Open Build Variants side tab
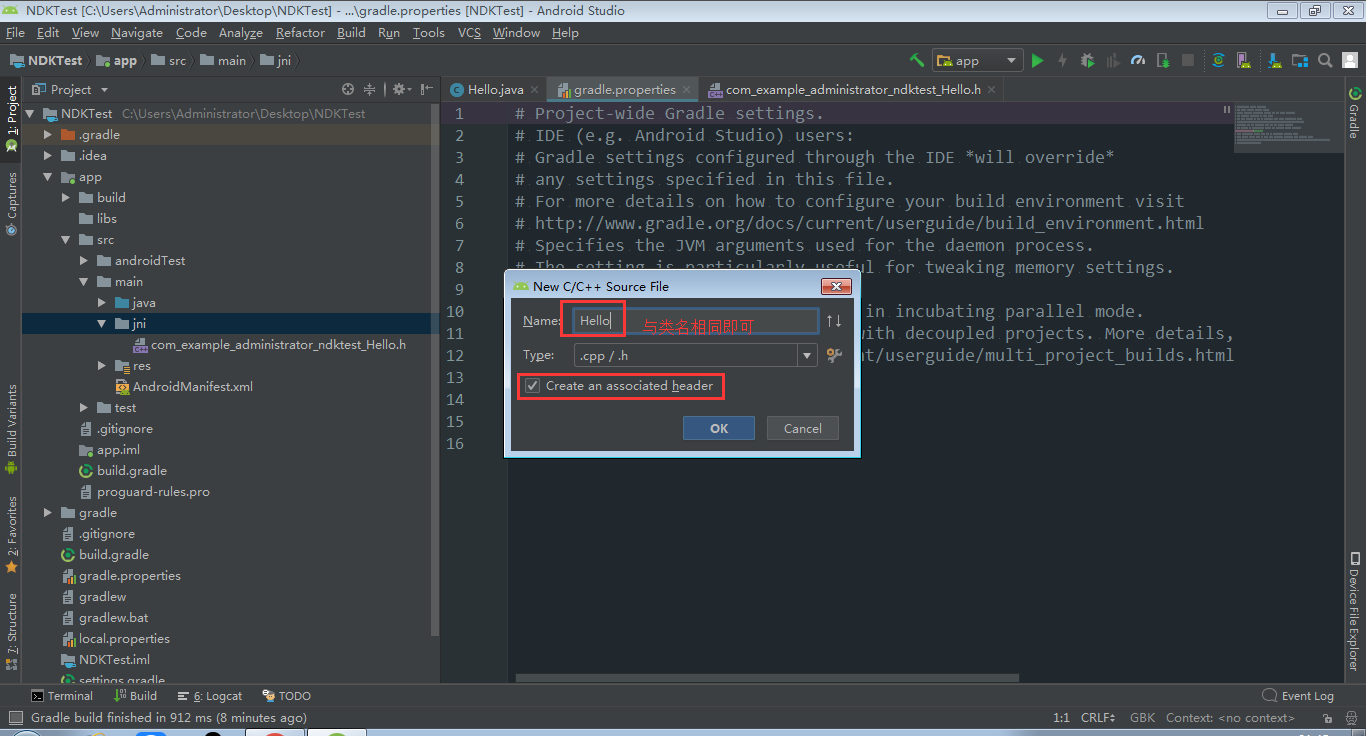The image size is (1366, 736). pyautogui.click(x=12, y=428)
